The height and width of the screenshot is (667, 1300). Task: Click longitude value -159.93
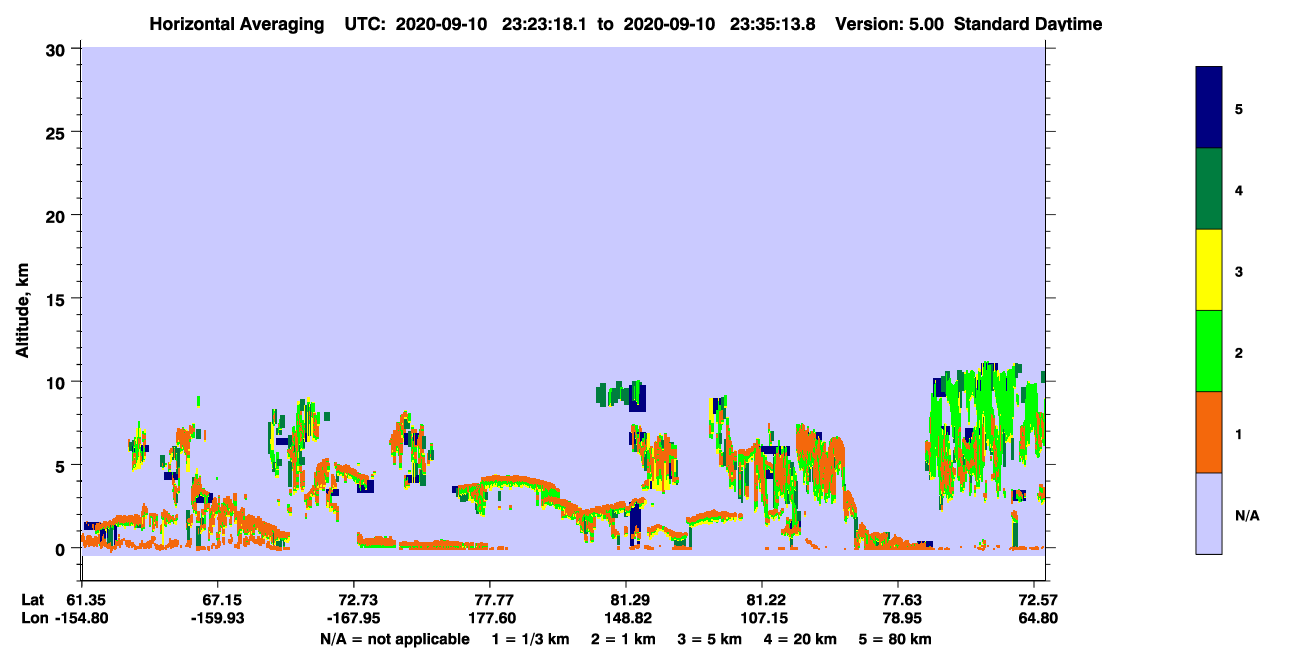coord(217,618)
